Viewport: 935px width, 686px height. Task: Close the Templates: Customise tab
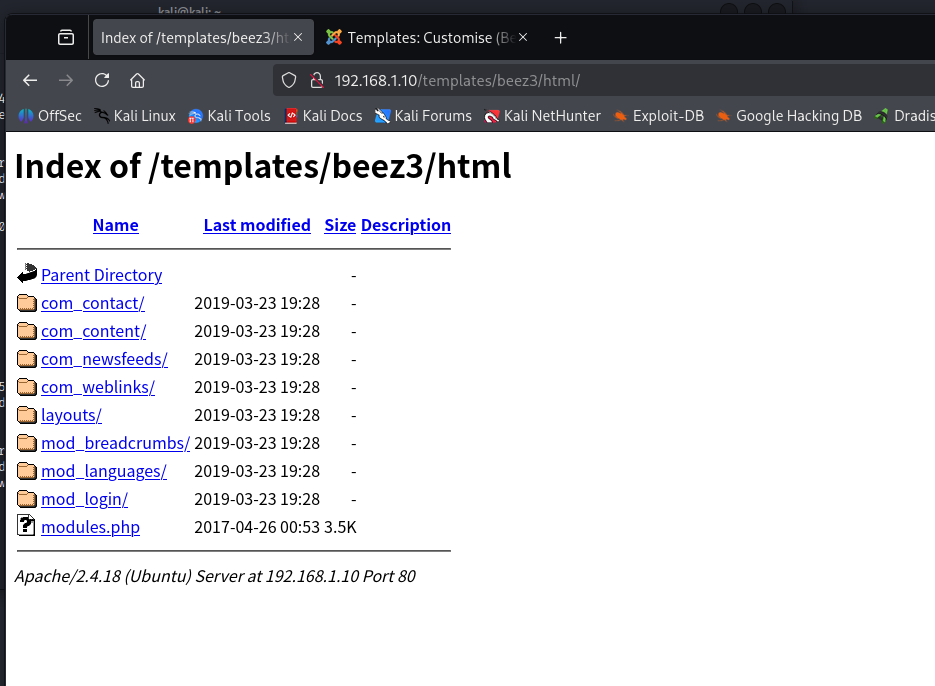coord(523,37)
